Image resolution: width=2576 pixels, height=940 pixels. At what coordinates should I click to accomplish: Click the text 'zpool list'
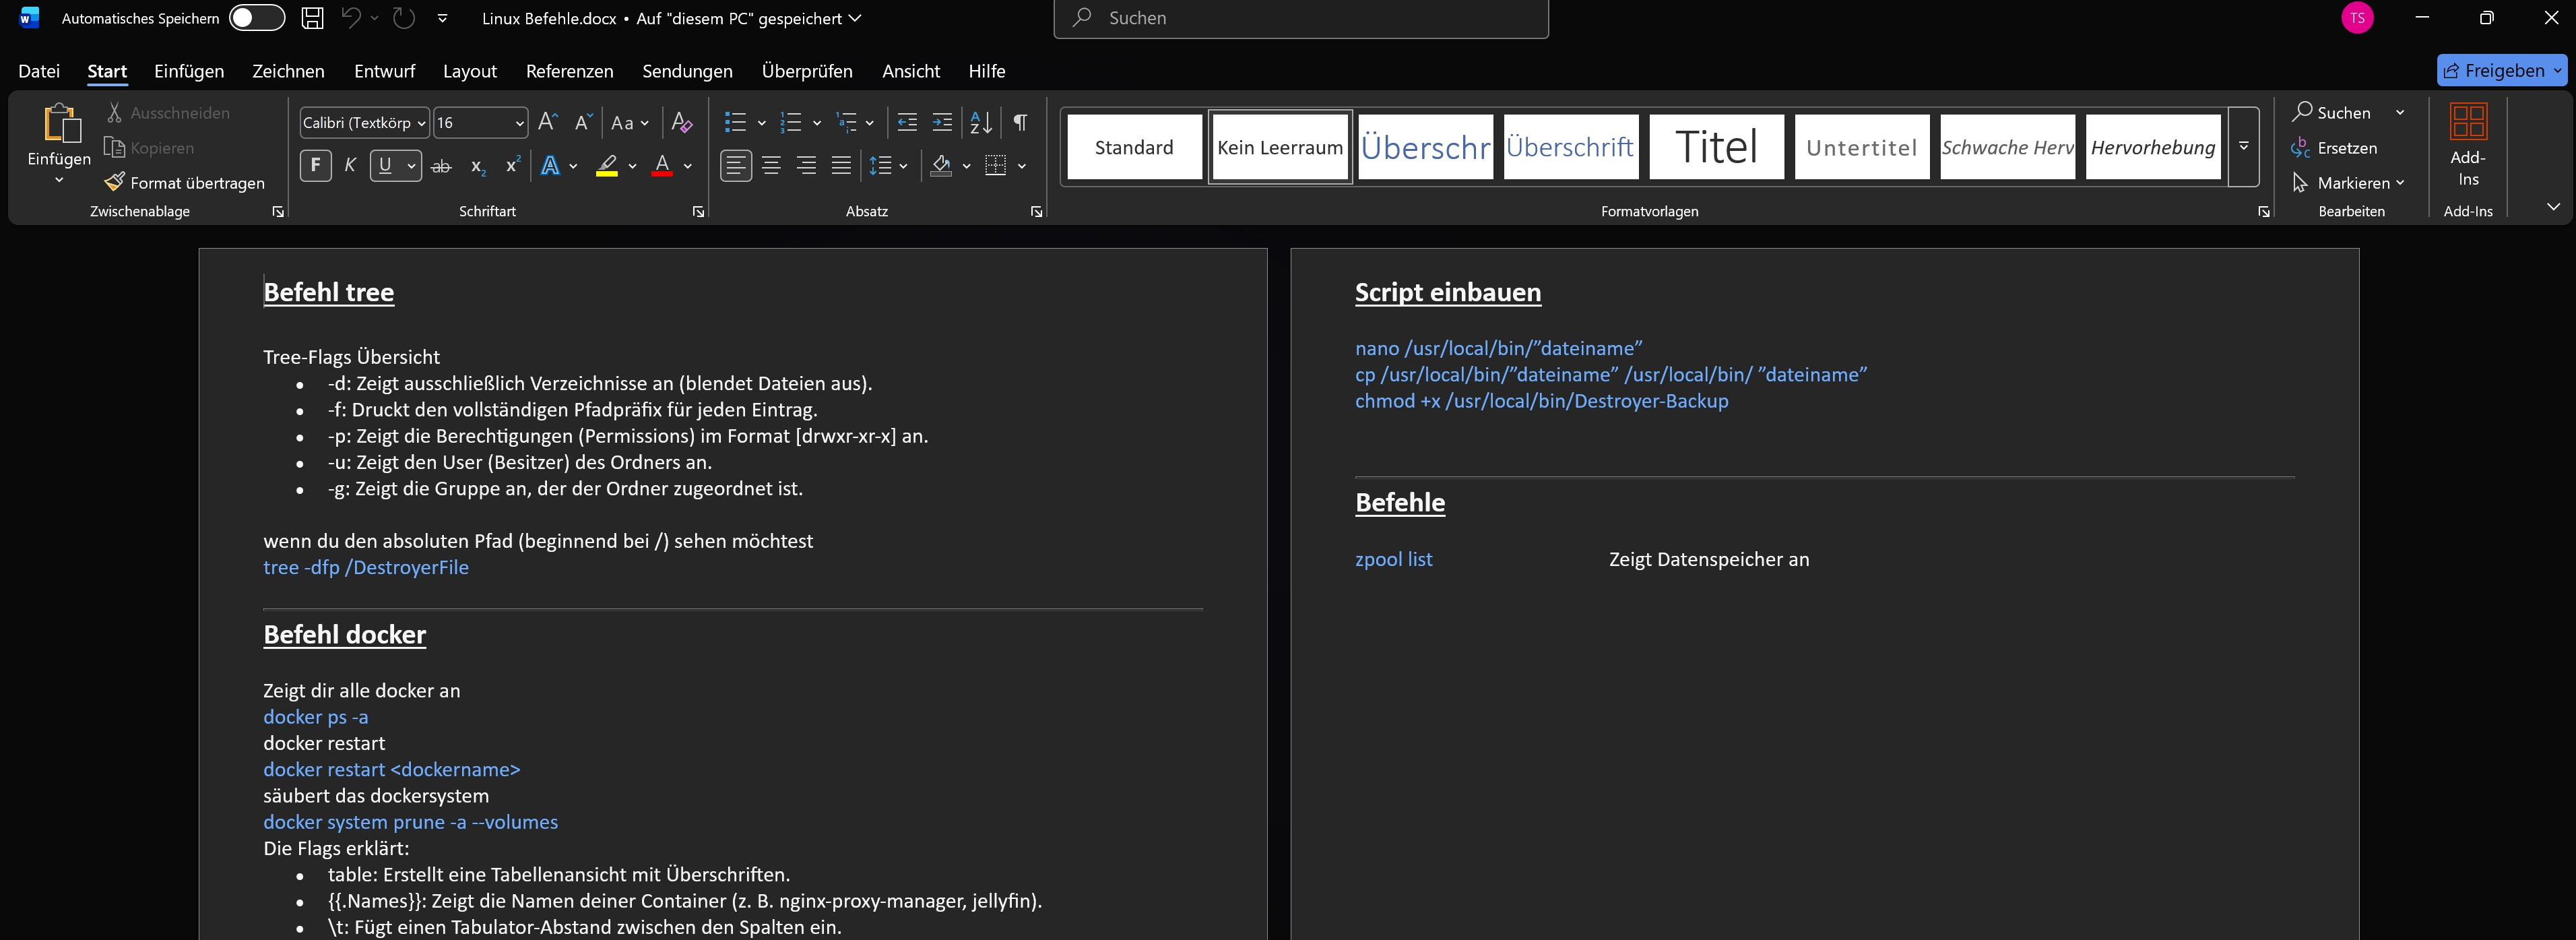pos(1394,559)
